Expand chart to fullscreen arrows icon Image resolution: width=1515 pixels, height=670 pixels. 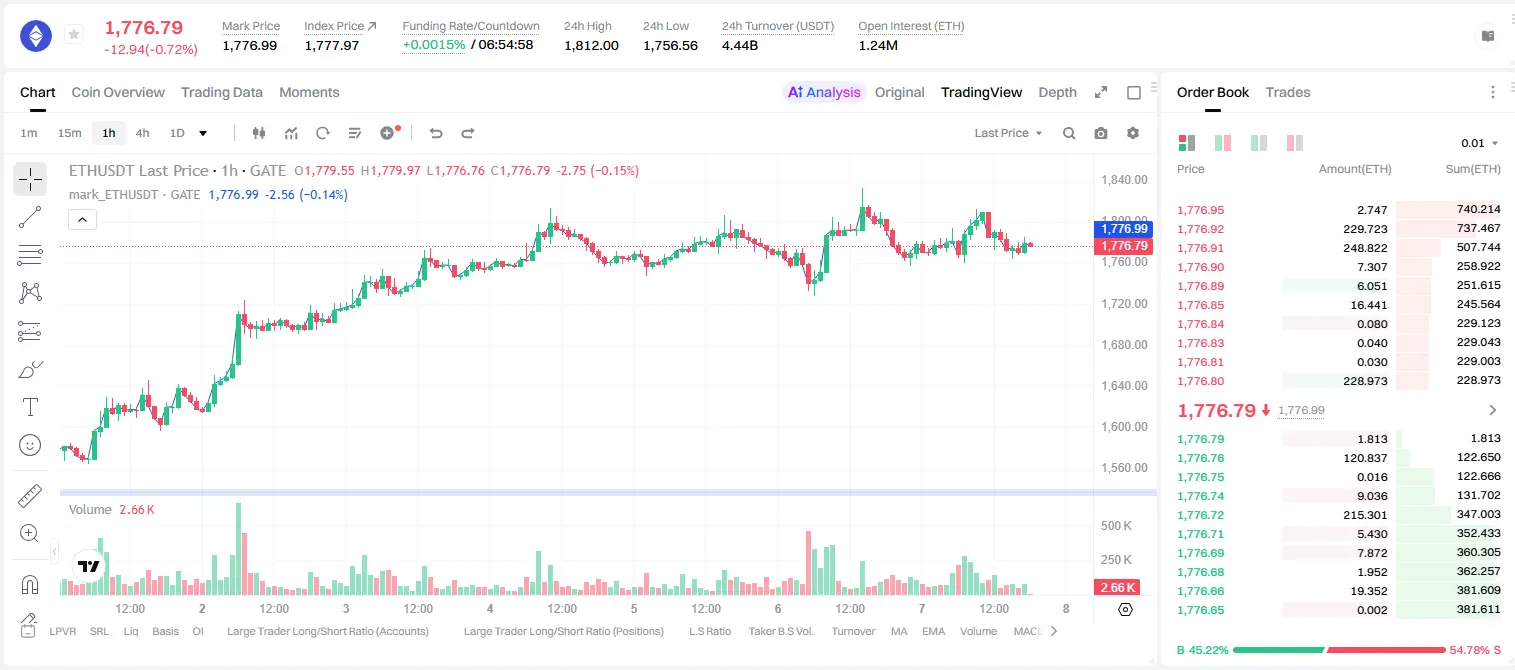(1101, 92)
